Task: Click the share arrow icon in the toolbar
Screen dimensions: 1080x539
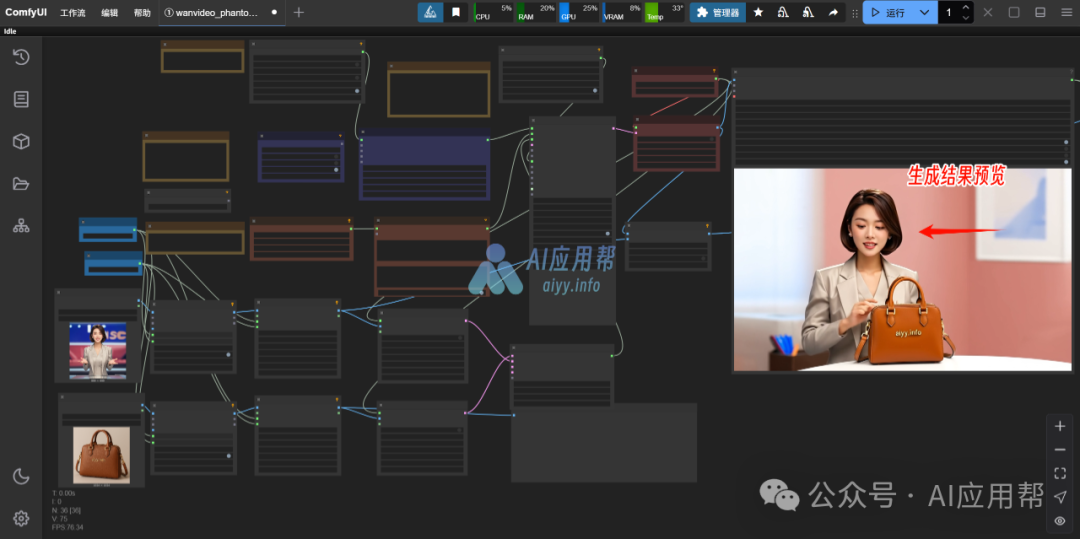Action: (x=833, y=12)
